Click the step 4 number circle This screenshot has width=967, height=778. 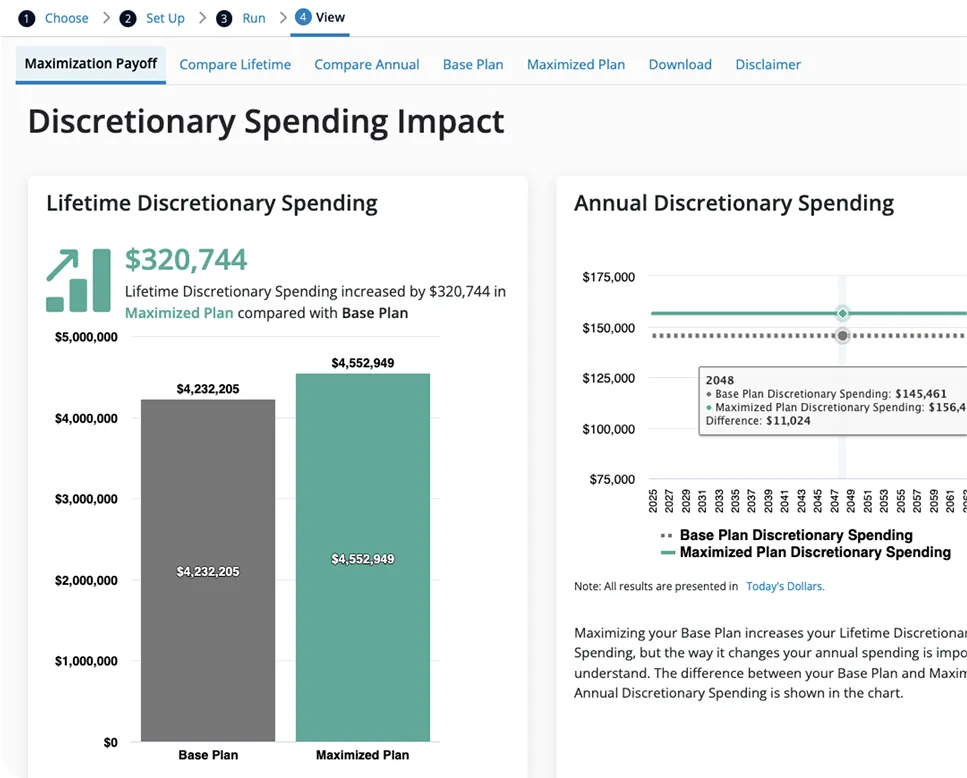303,17
